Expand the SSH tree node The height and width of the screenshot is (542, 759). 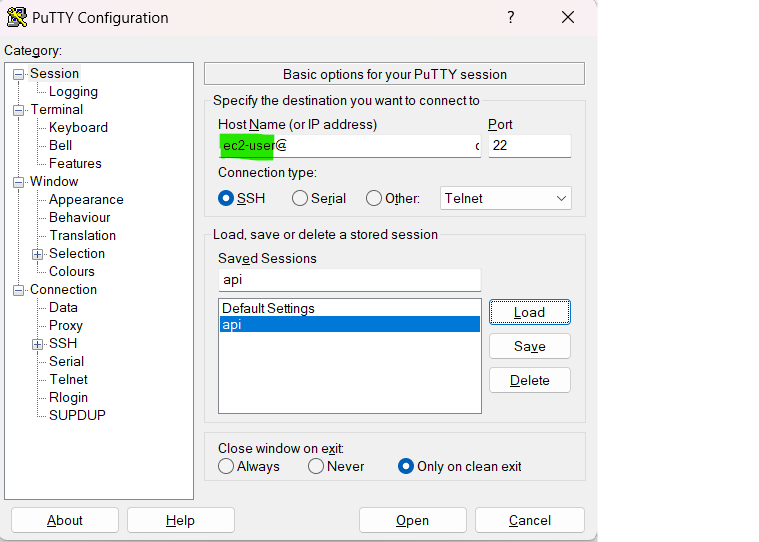pyautogui.click(x=37, y=344)
